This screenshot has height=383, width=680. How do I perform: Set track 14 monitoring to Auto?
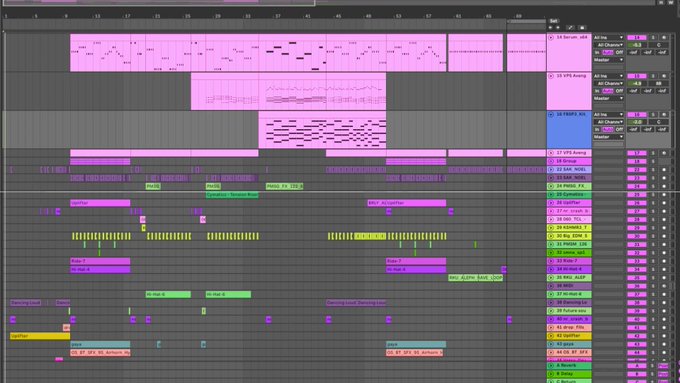608,52
